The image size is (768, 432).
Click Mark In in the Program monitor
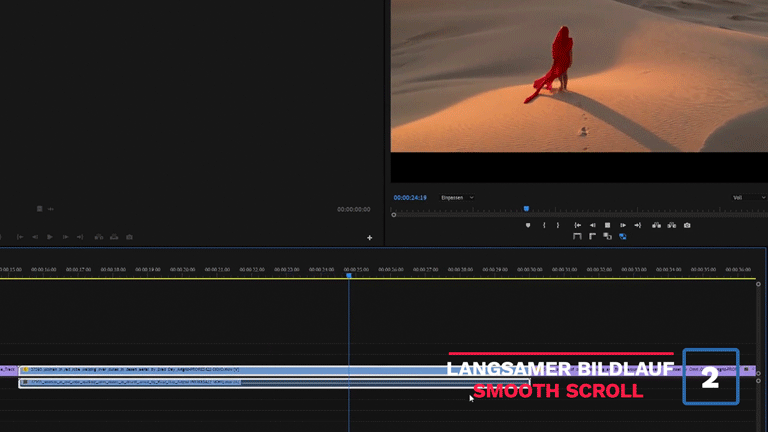(544, 225)
